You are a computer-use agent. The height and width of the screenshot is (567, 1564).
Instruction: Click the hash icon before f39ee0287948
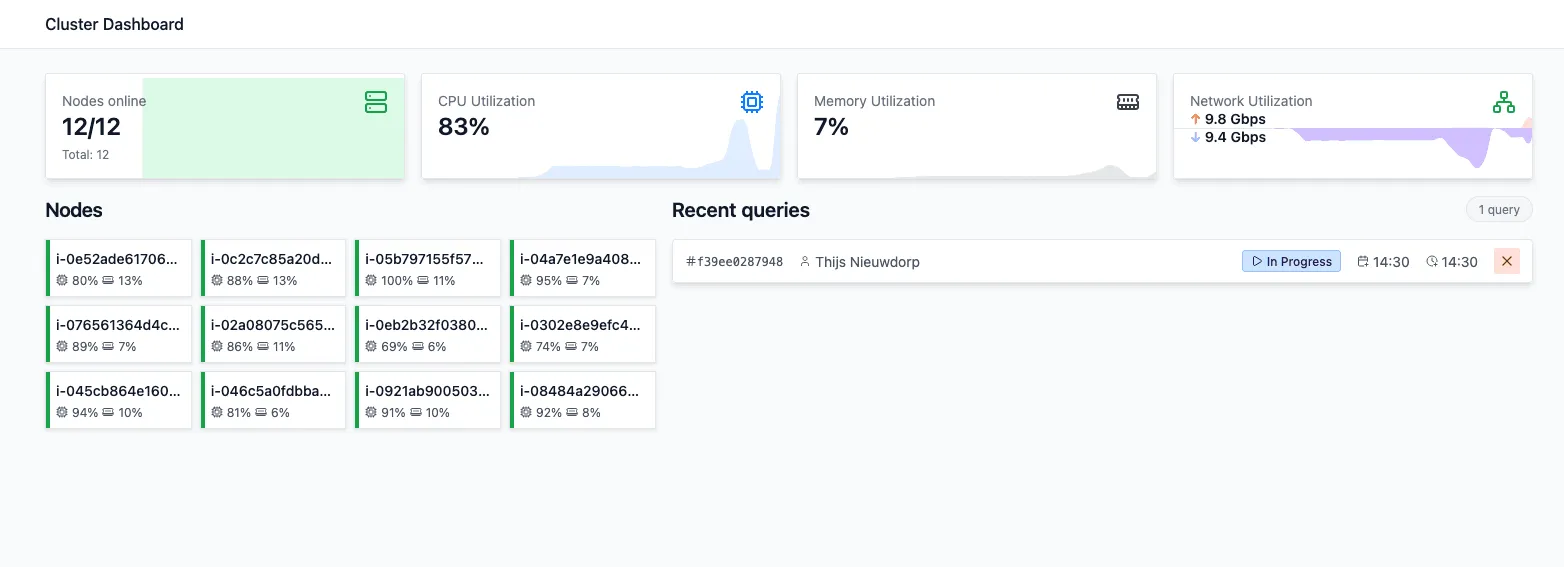click(x=691, y=262)
